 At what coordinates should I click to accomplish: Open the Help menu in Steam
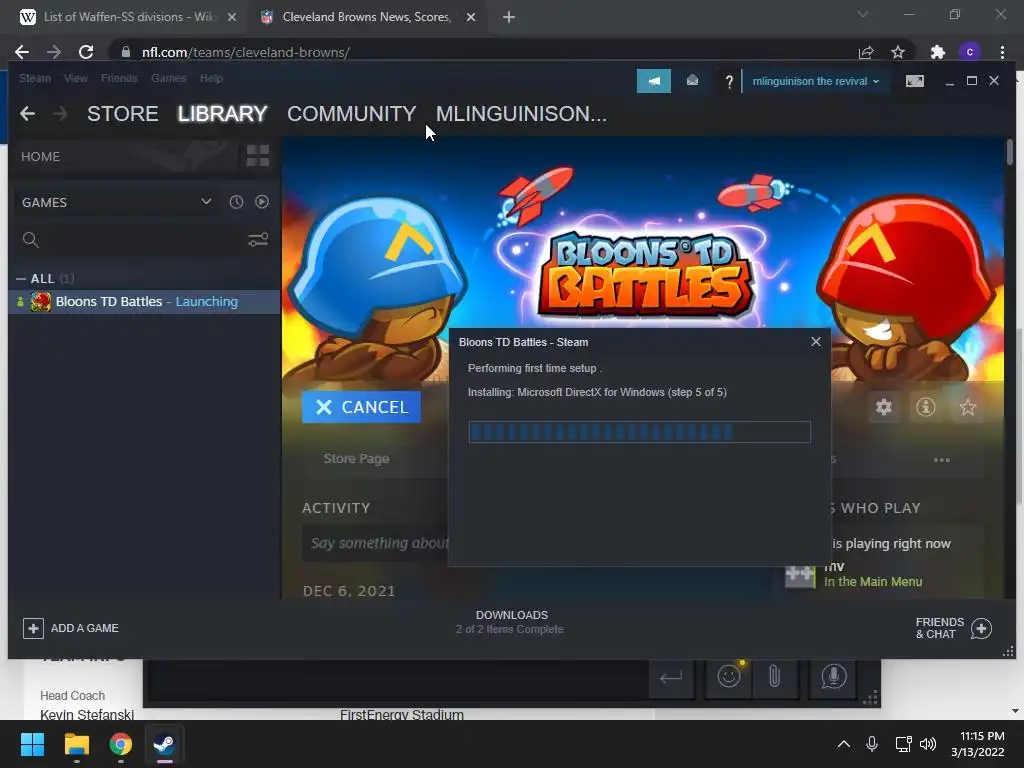211,78
